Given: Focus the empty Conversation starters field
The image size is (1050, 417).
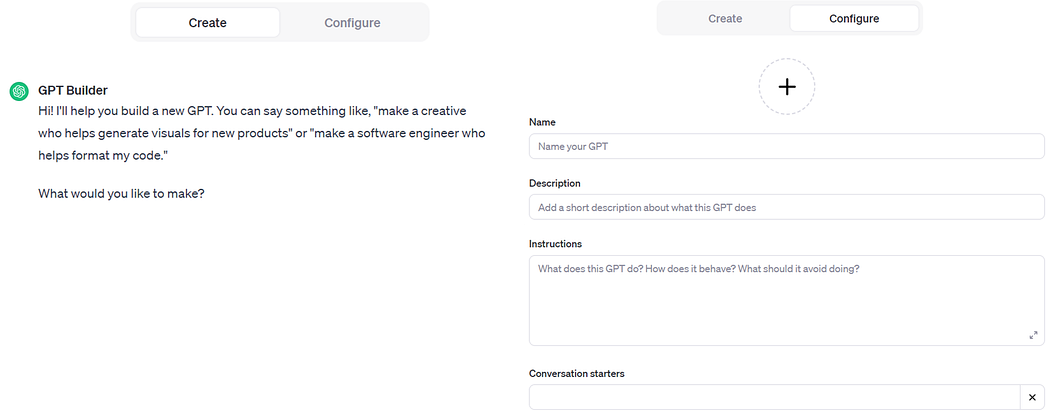Looking at the screenshot, I should [x=772, y=398].
